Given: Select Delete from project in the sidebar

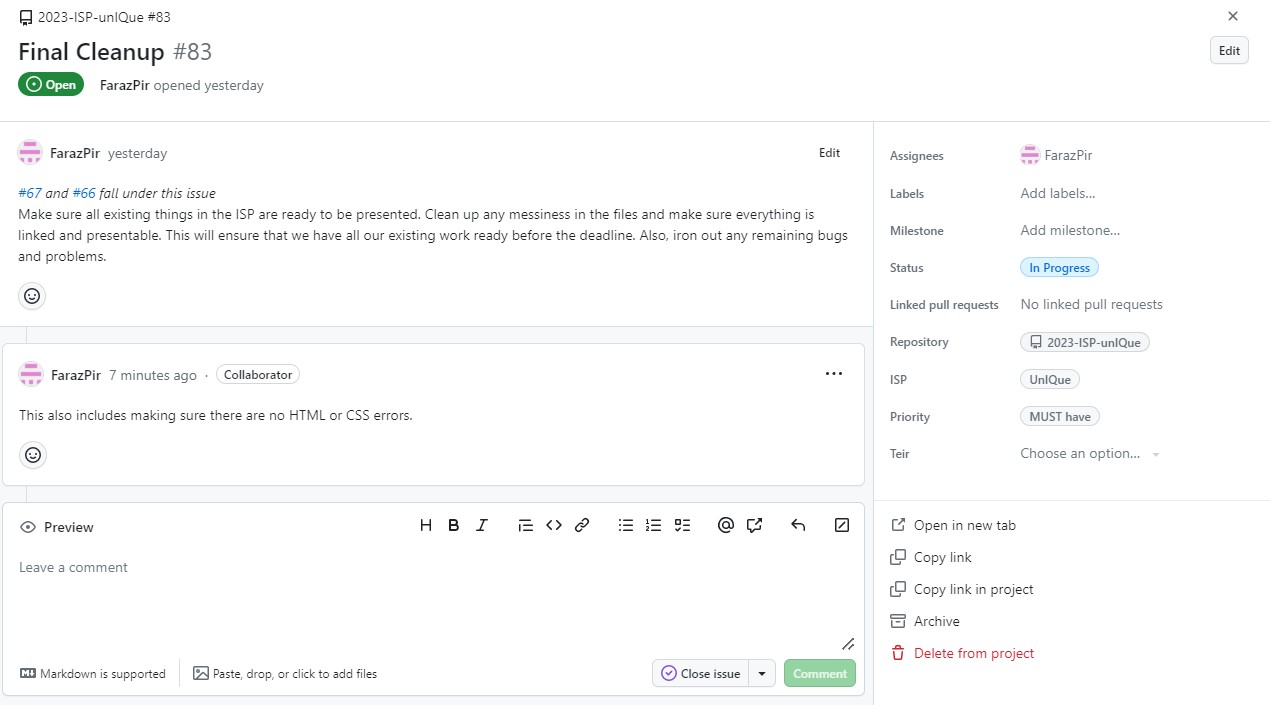Looking at the screenshot, I should tap(972, 652).
